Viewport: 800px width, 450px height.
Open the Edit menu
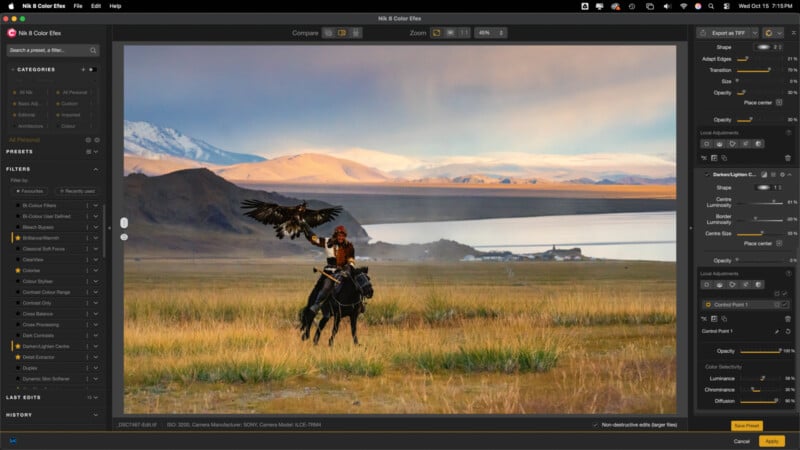click(96, 6)
